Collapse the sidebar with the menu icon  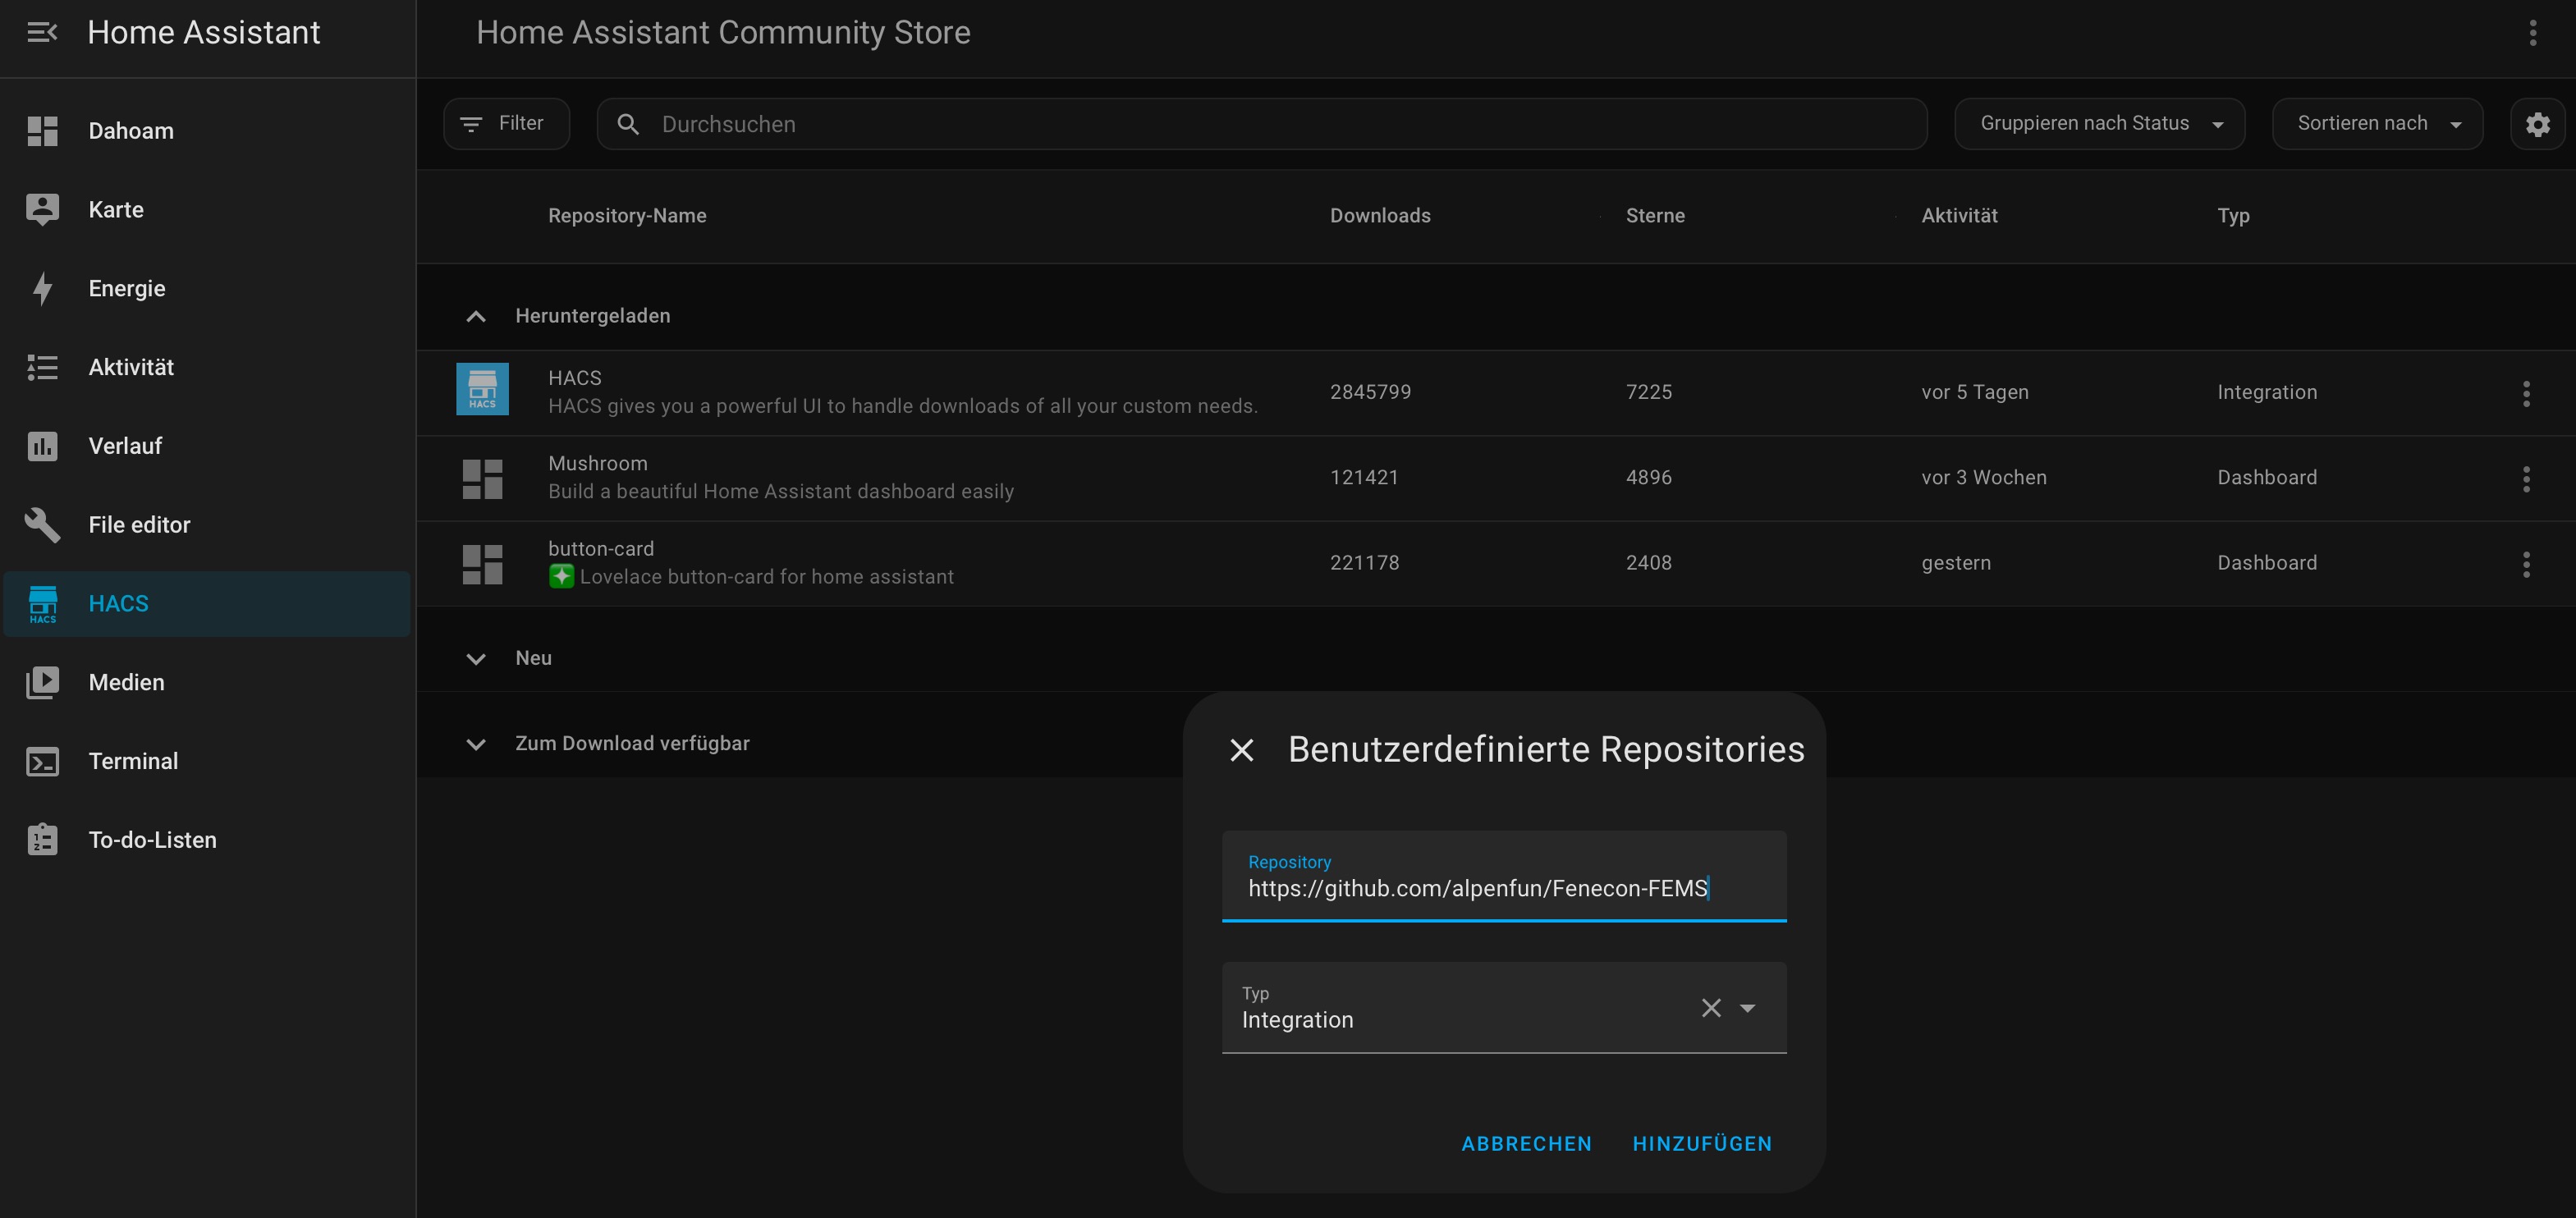pyautogui.click(x=42, y=33)
